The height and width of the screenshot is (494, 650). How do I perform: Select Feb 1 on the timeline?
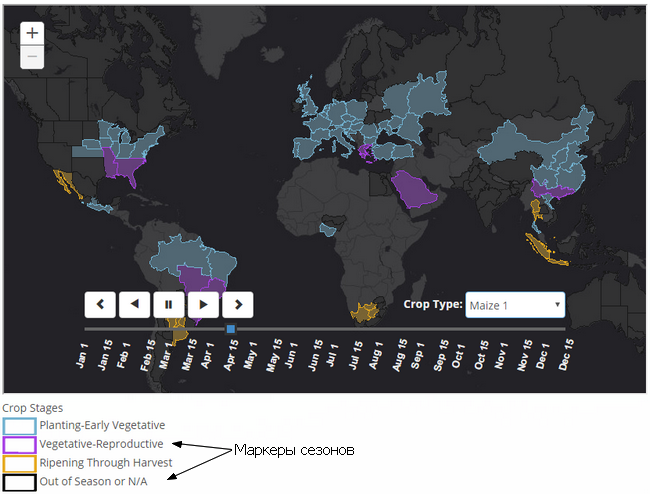124,355
